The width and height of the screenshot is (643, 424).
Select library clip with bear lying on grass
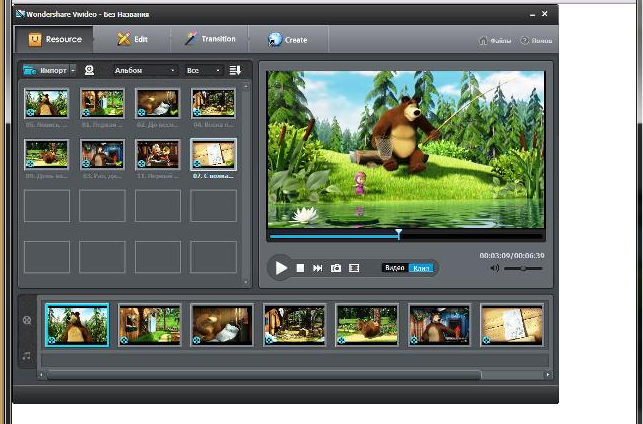(x=46, y=154)
